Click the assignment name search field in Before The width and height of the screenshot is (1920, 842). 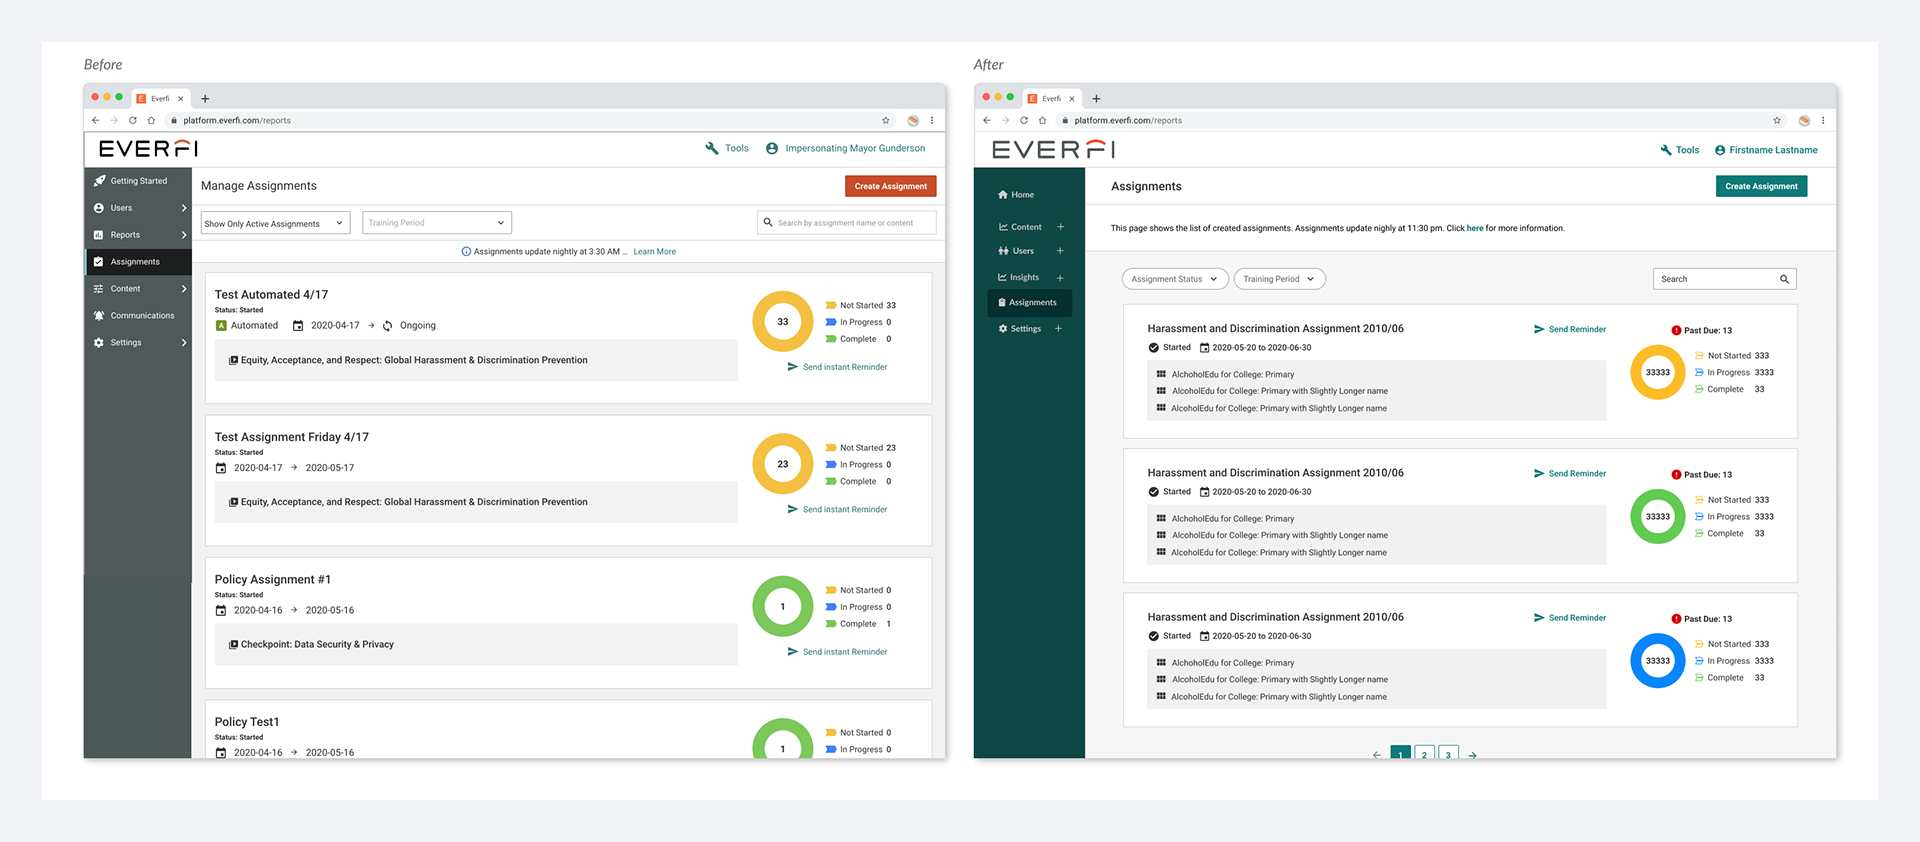click(846, 223)
